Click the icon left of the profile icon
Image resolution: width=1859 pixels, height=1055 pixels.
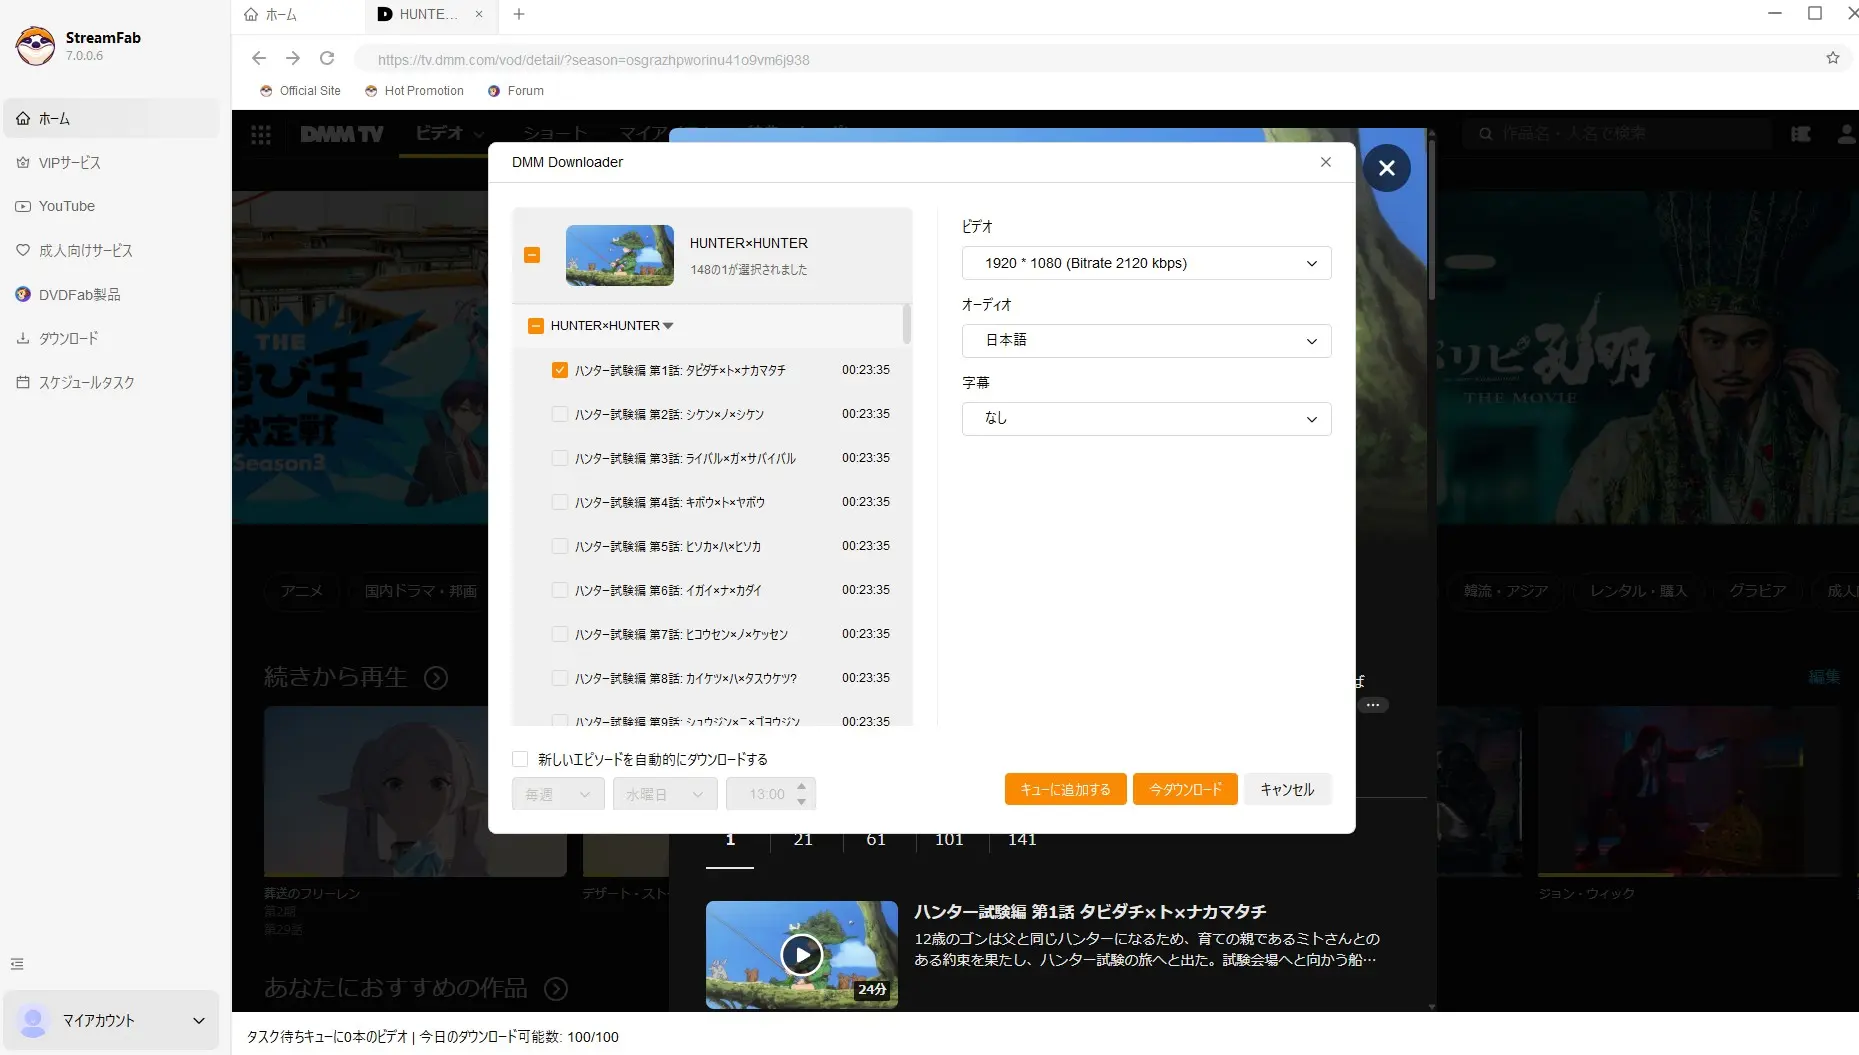click(1801, 134)
